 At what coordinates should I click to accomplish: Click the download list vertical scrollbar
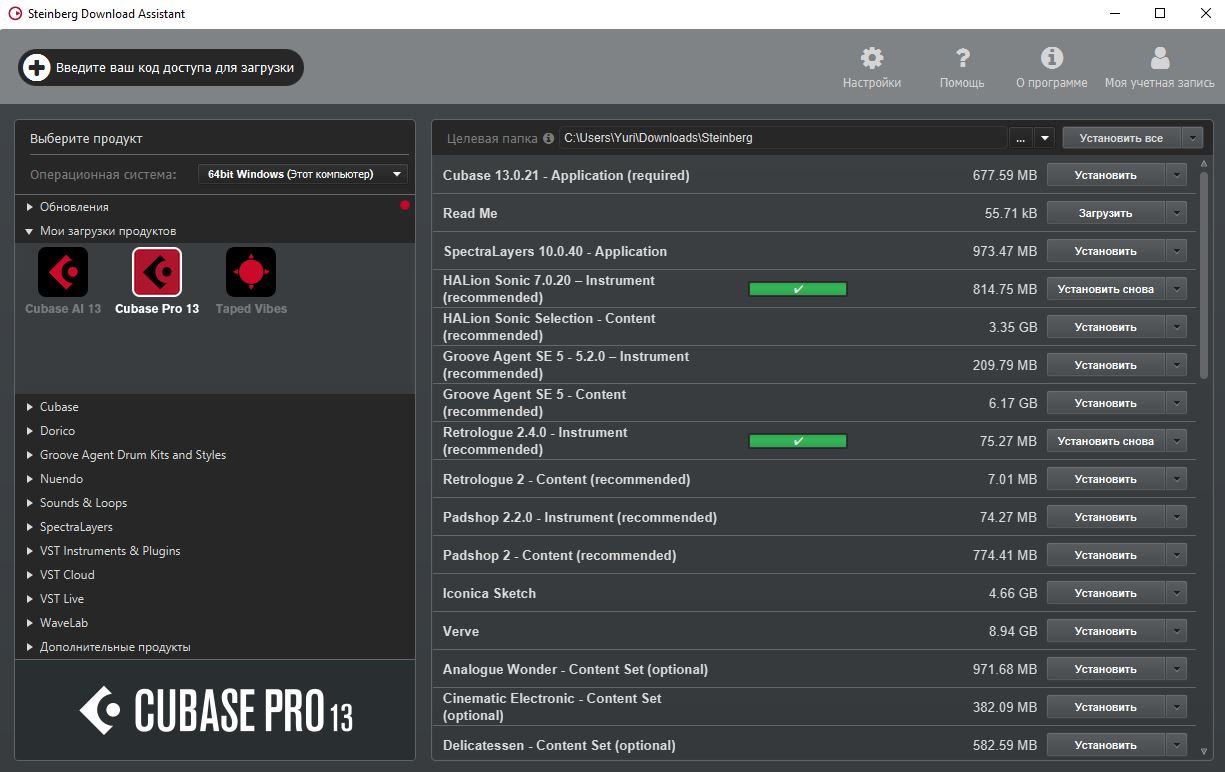point(1204,275)
